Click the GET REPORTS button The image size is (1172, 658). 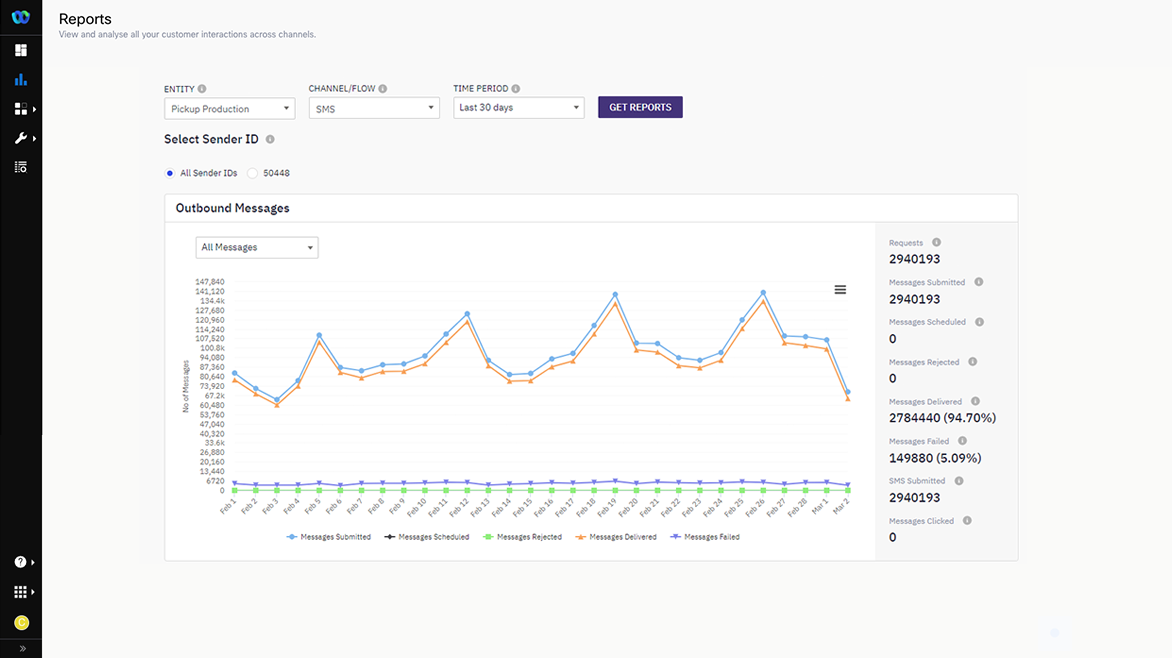point(640,107)
